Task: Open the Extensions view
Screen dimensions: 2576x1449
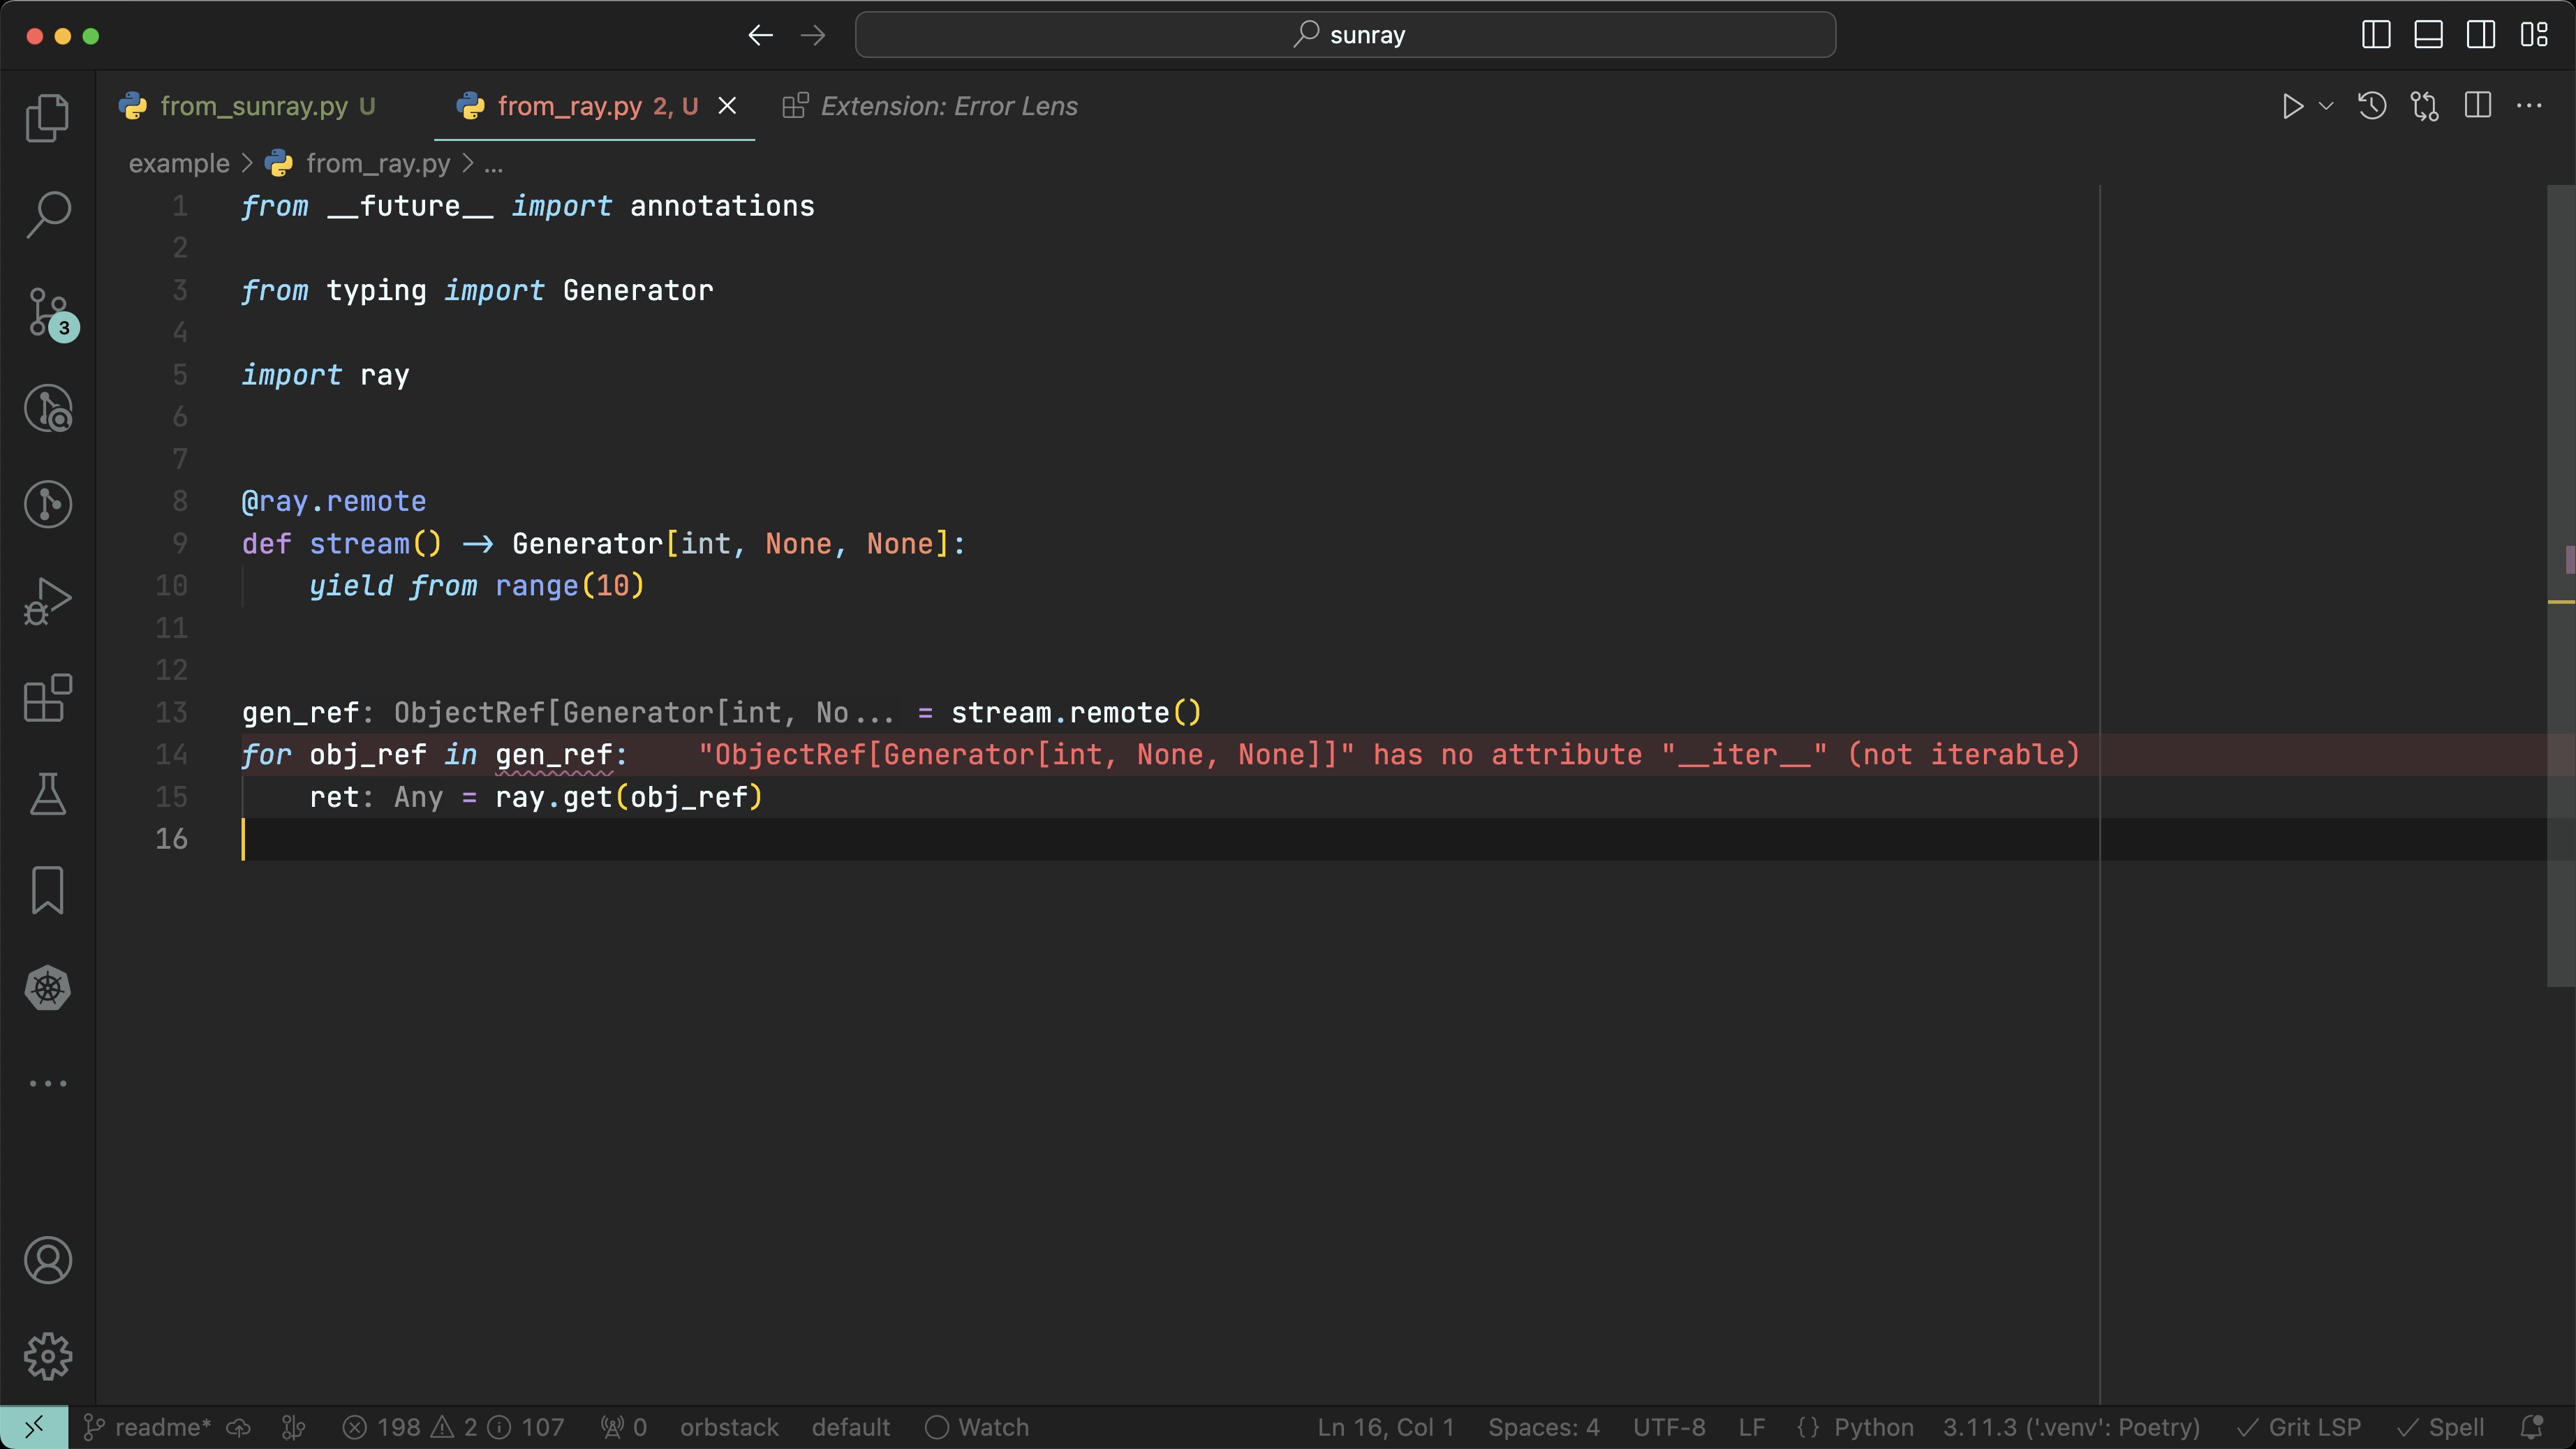Action: [x=47, y=698]
